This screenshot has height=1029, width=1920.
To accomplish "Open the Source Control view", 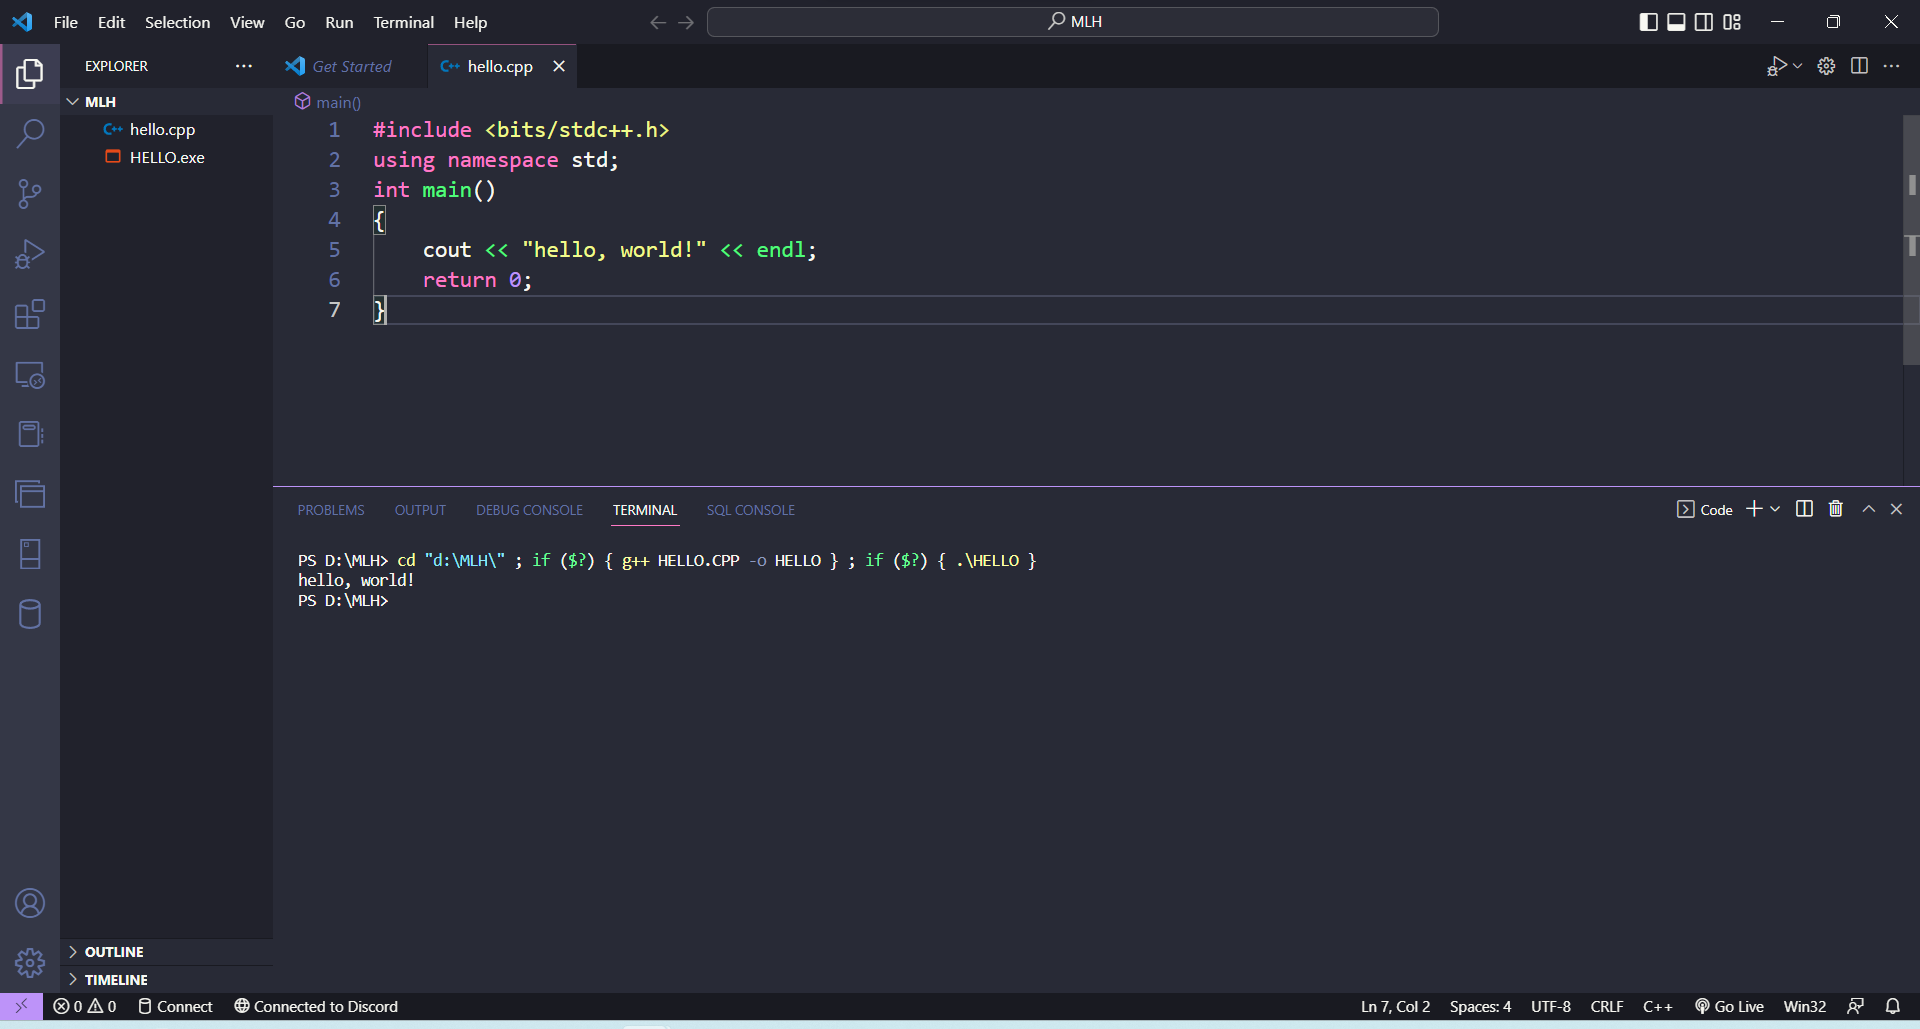I will click(x=30, y=194).
